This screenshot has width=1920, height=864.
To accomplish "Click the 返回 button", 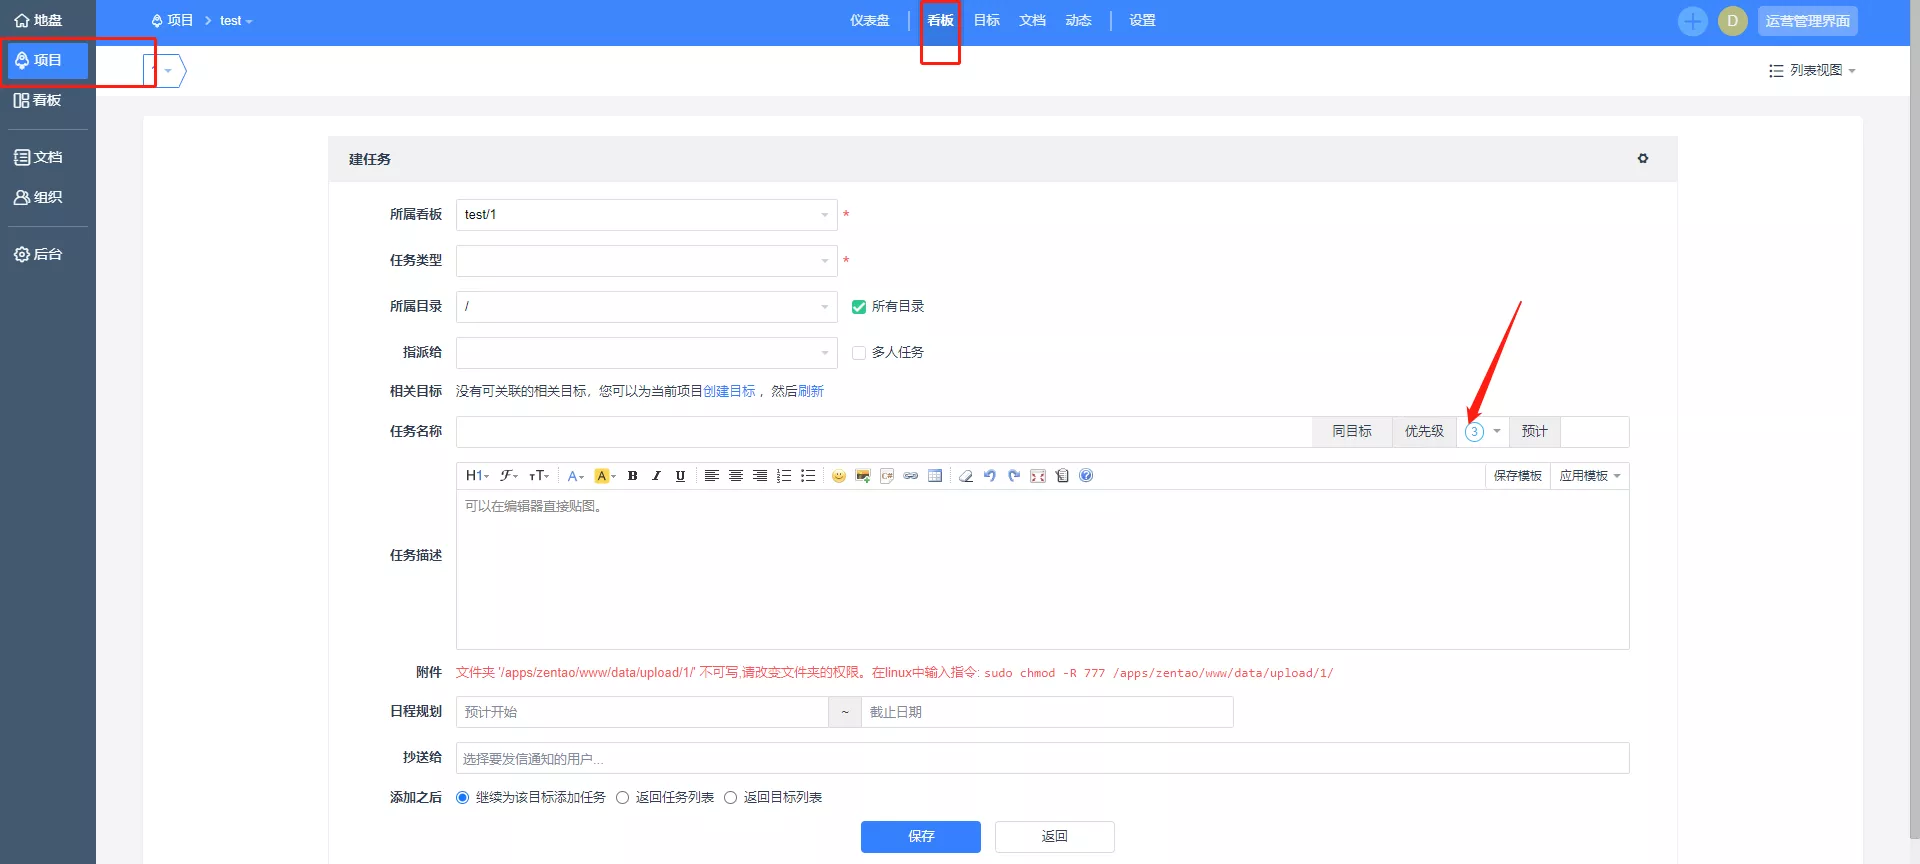I will pos(1055,837).
